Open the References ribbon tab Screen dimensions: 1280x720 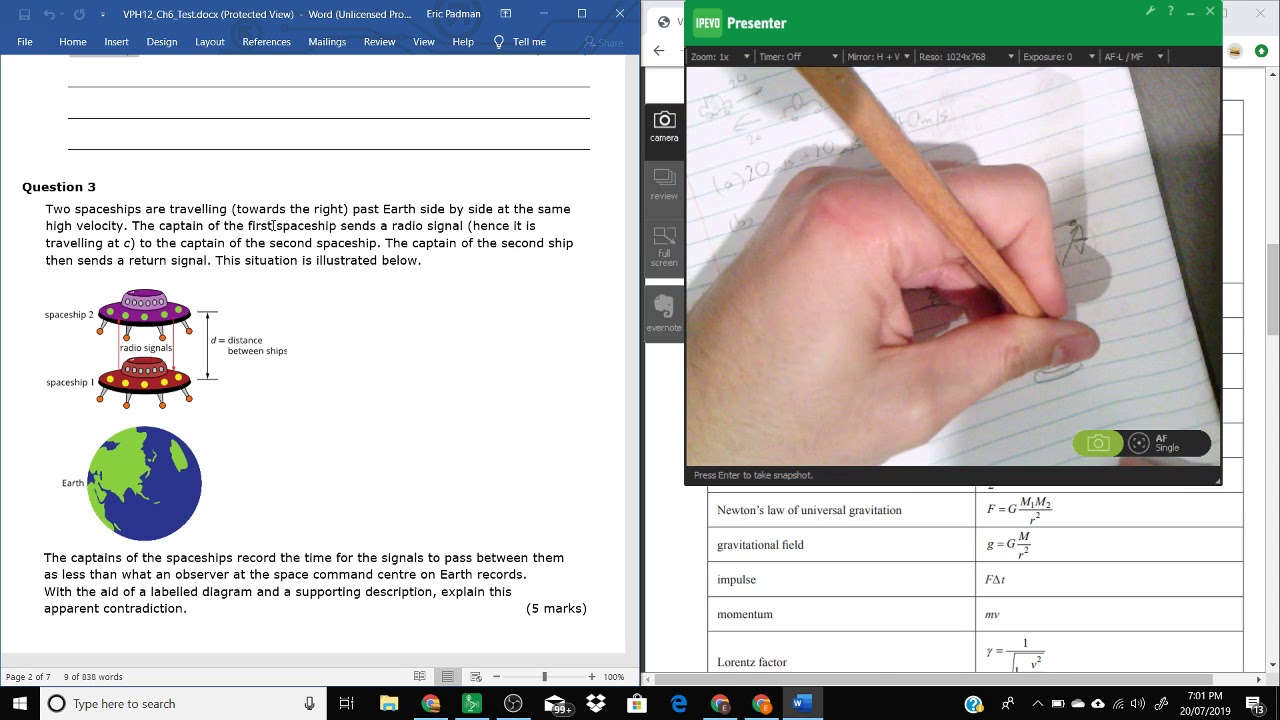click(266, 42)
